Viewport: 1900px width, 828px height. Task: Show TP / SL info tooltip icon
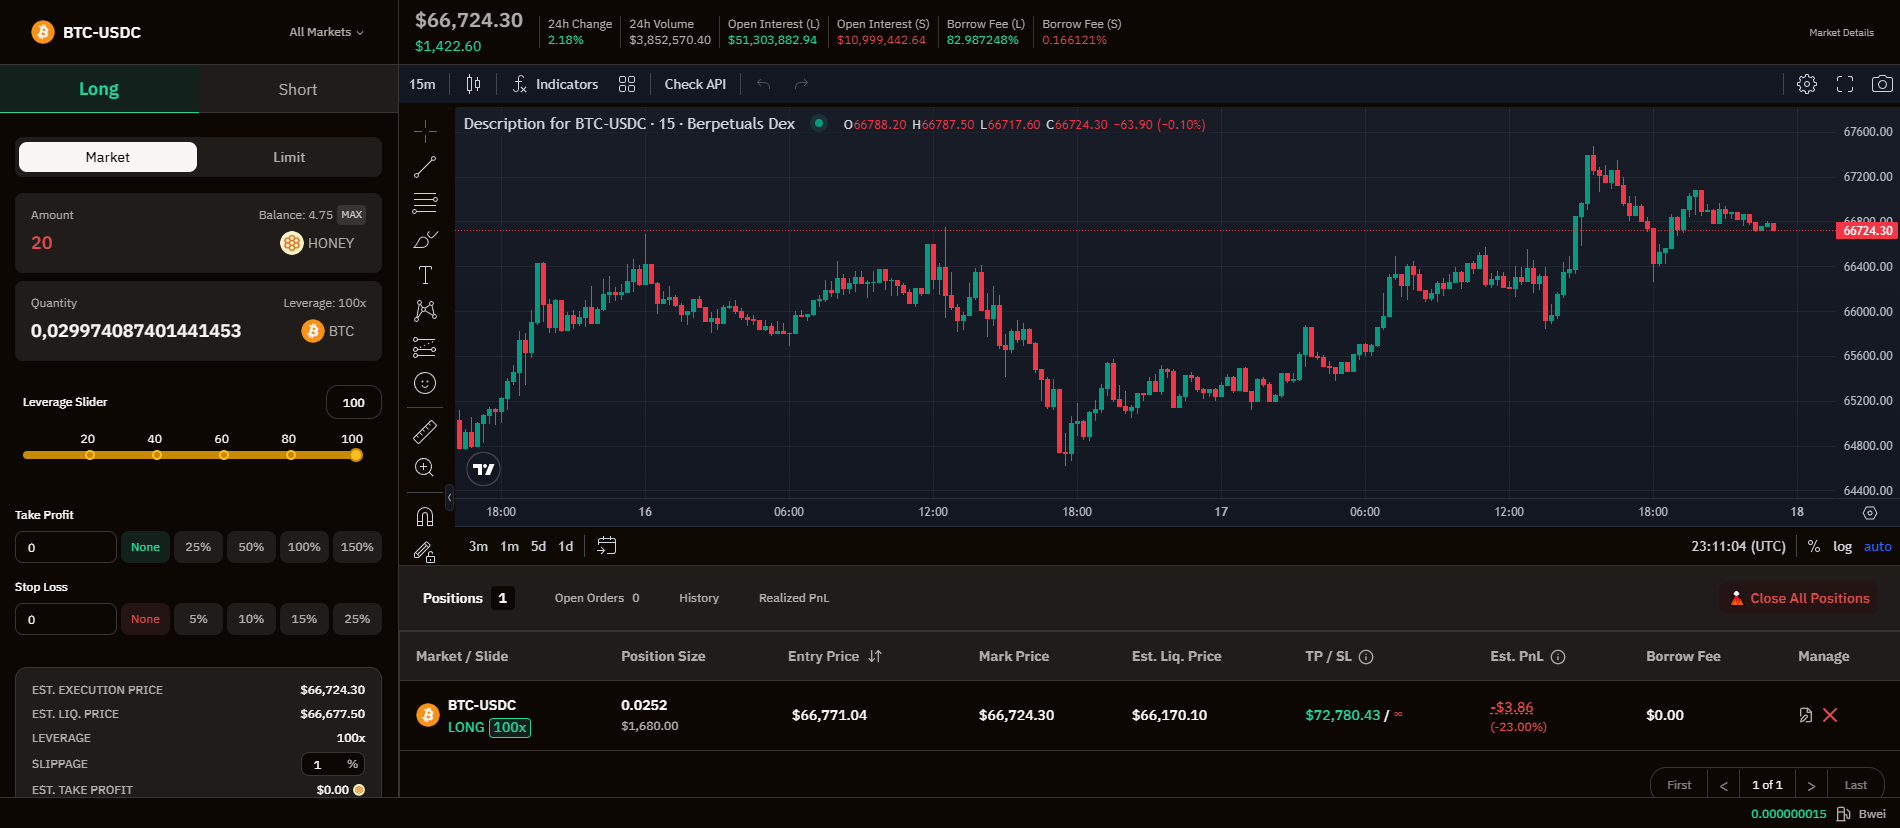[x=1366, y=657]
